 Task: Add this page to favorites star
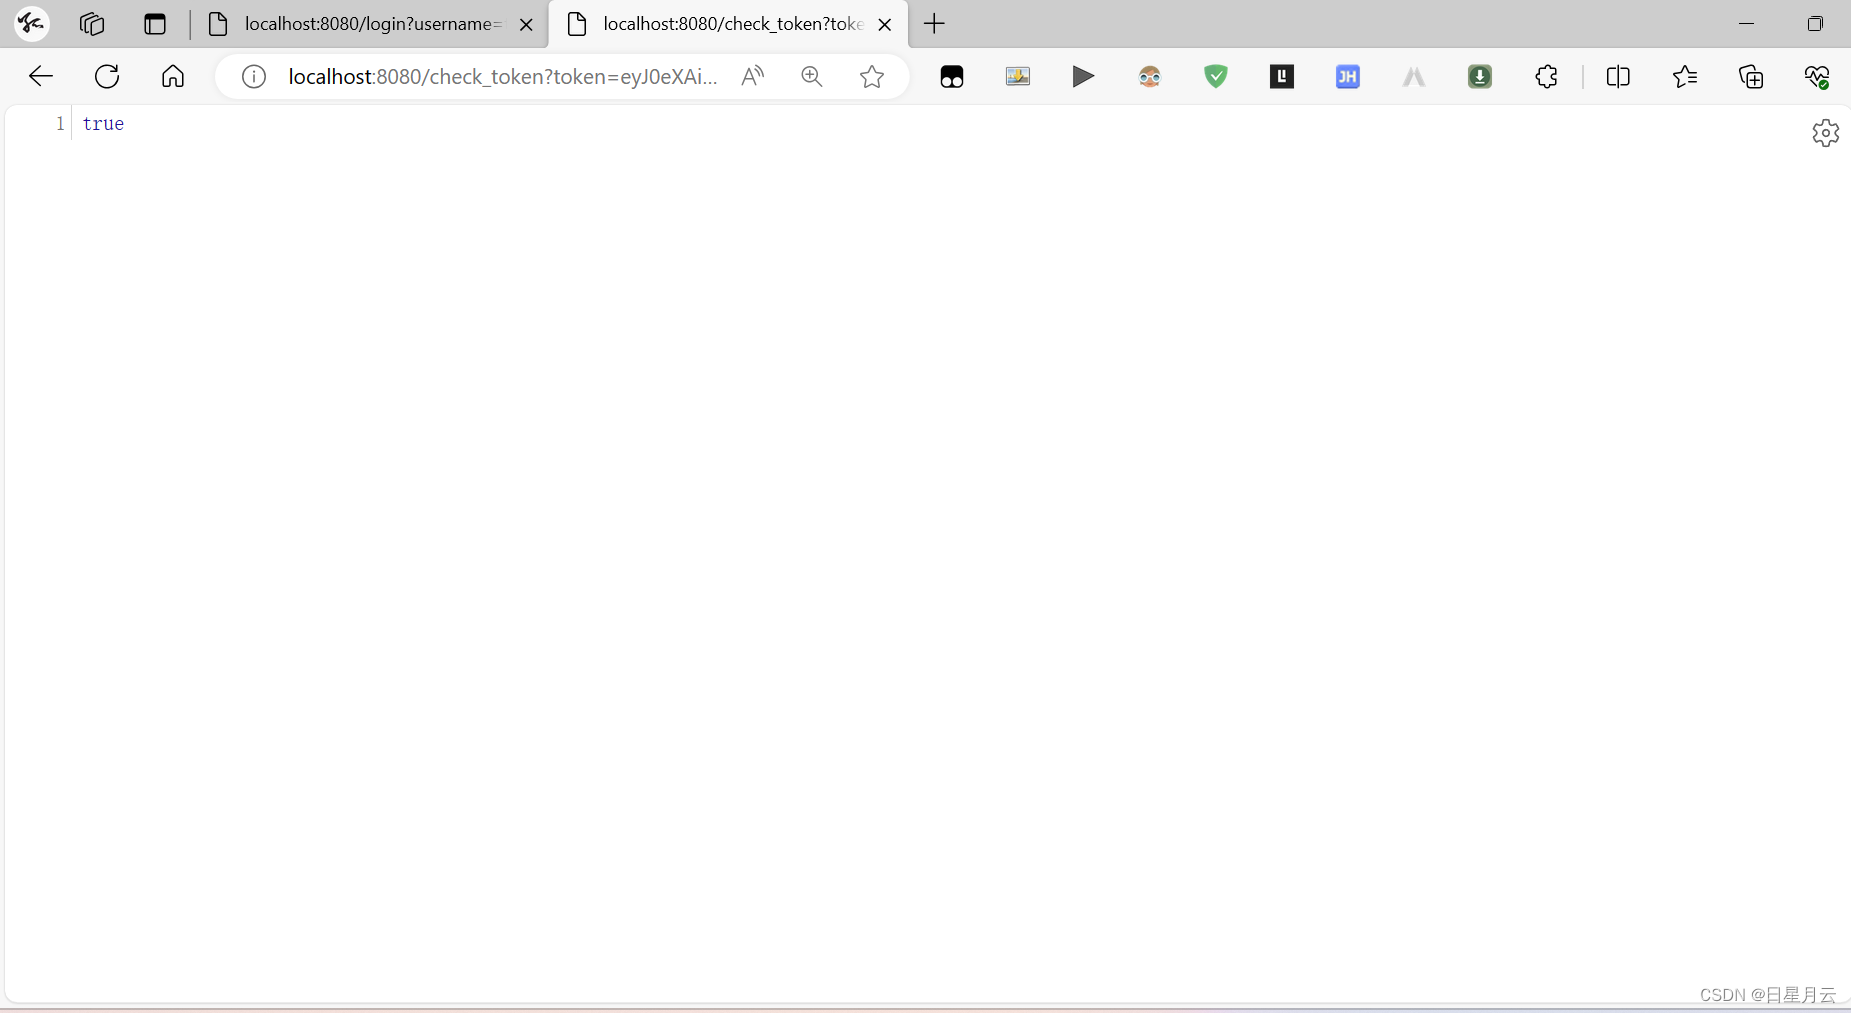click(872, 76)
